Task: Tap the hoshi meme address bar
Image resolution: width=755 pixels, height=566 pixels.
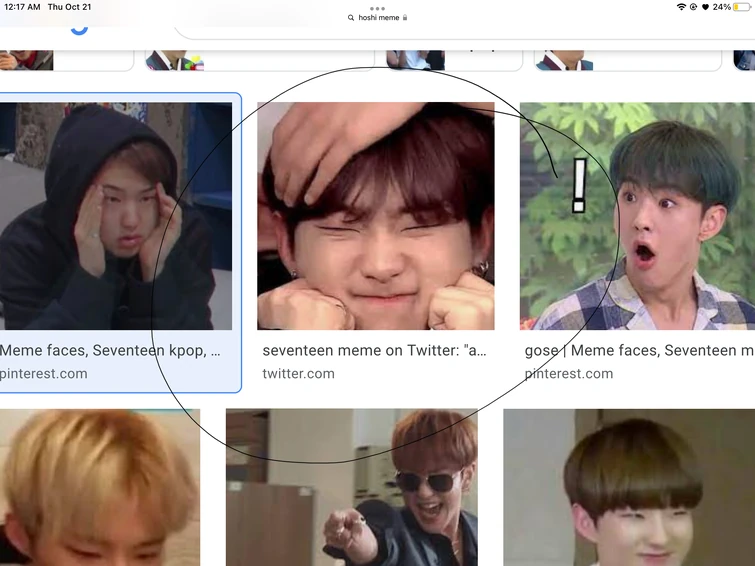Action: [x=378, y=17]
